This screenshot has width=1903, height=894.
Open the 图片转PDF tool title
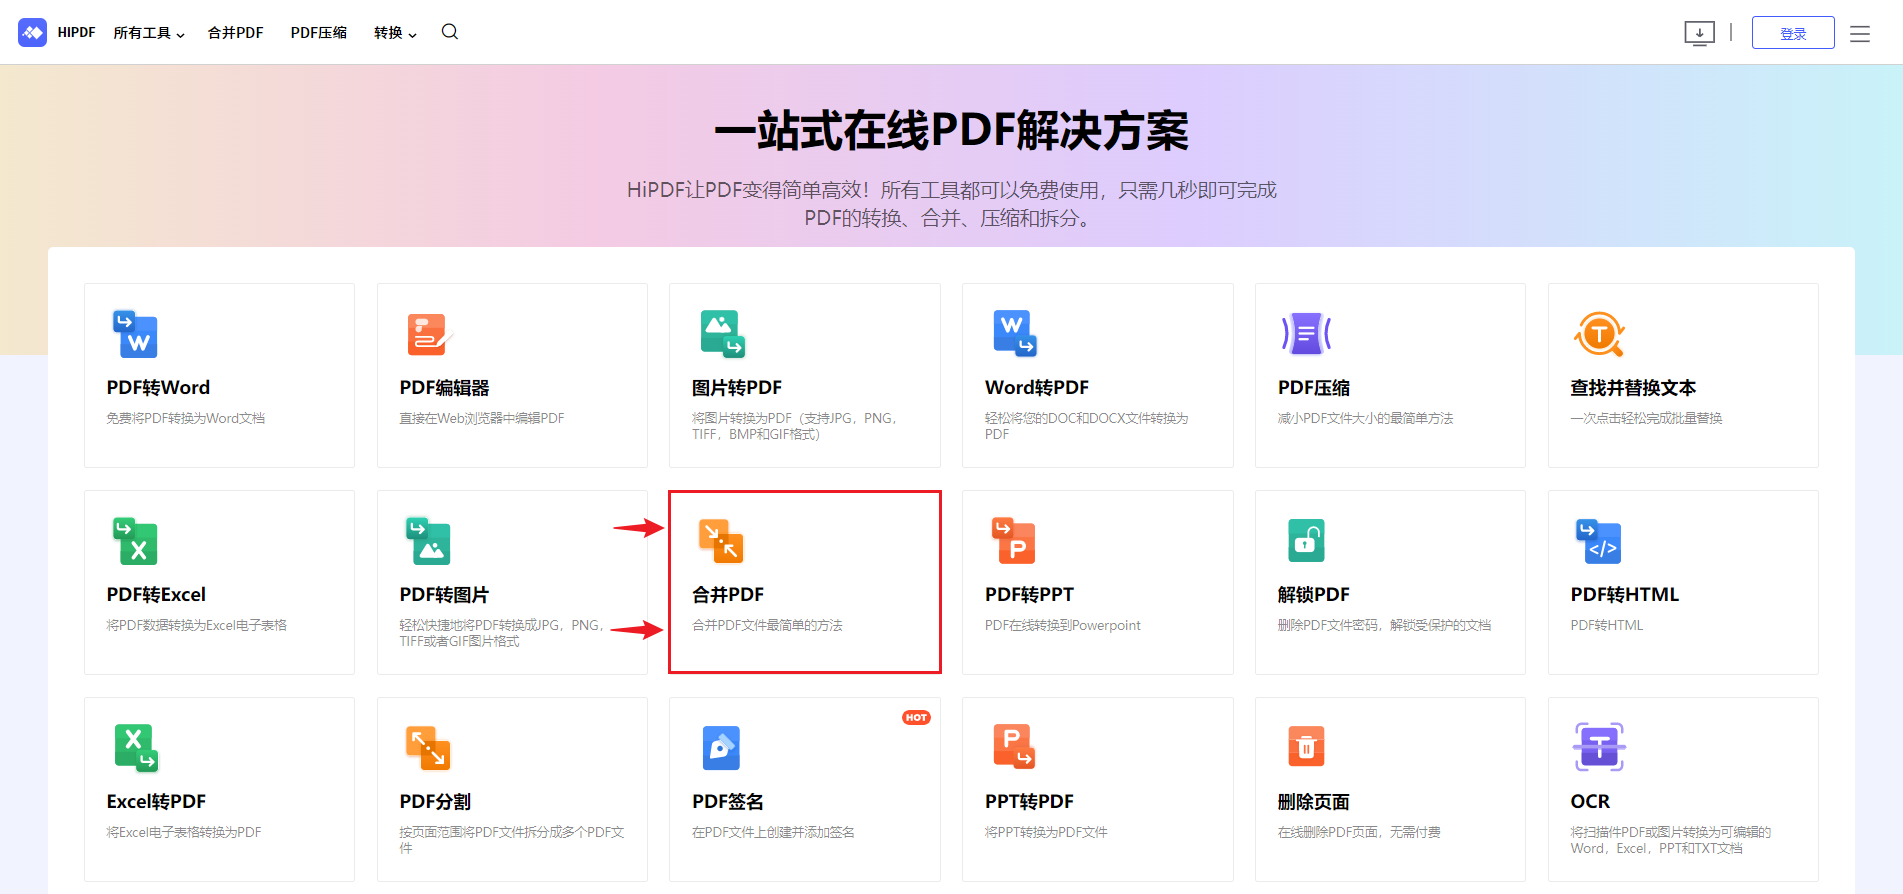pyautogui.click(x=737, y=388)
